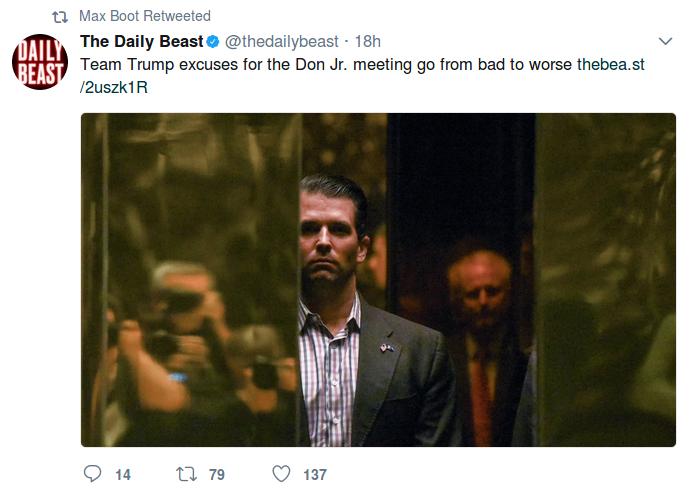Retweet this Daily Beast tweet

(x=186, y=473)
